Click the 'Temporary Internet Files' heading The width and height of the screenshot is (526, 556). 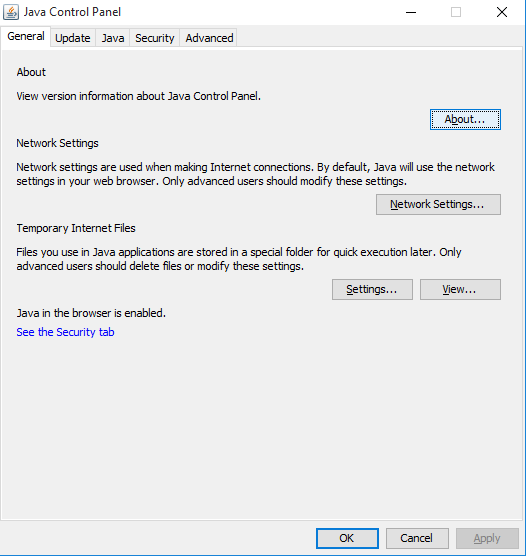(76, 228)
